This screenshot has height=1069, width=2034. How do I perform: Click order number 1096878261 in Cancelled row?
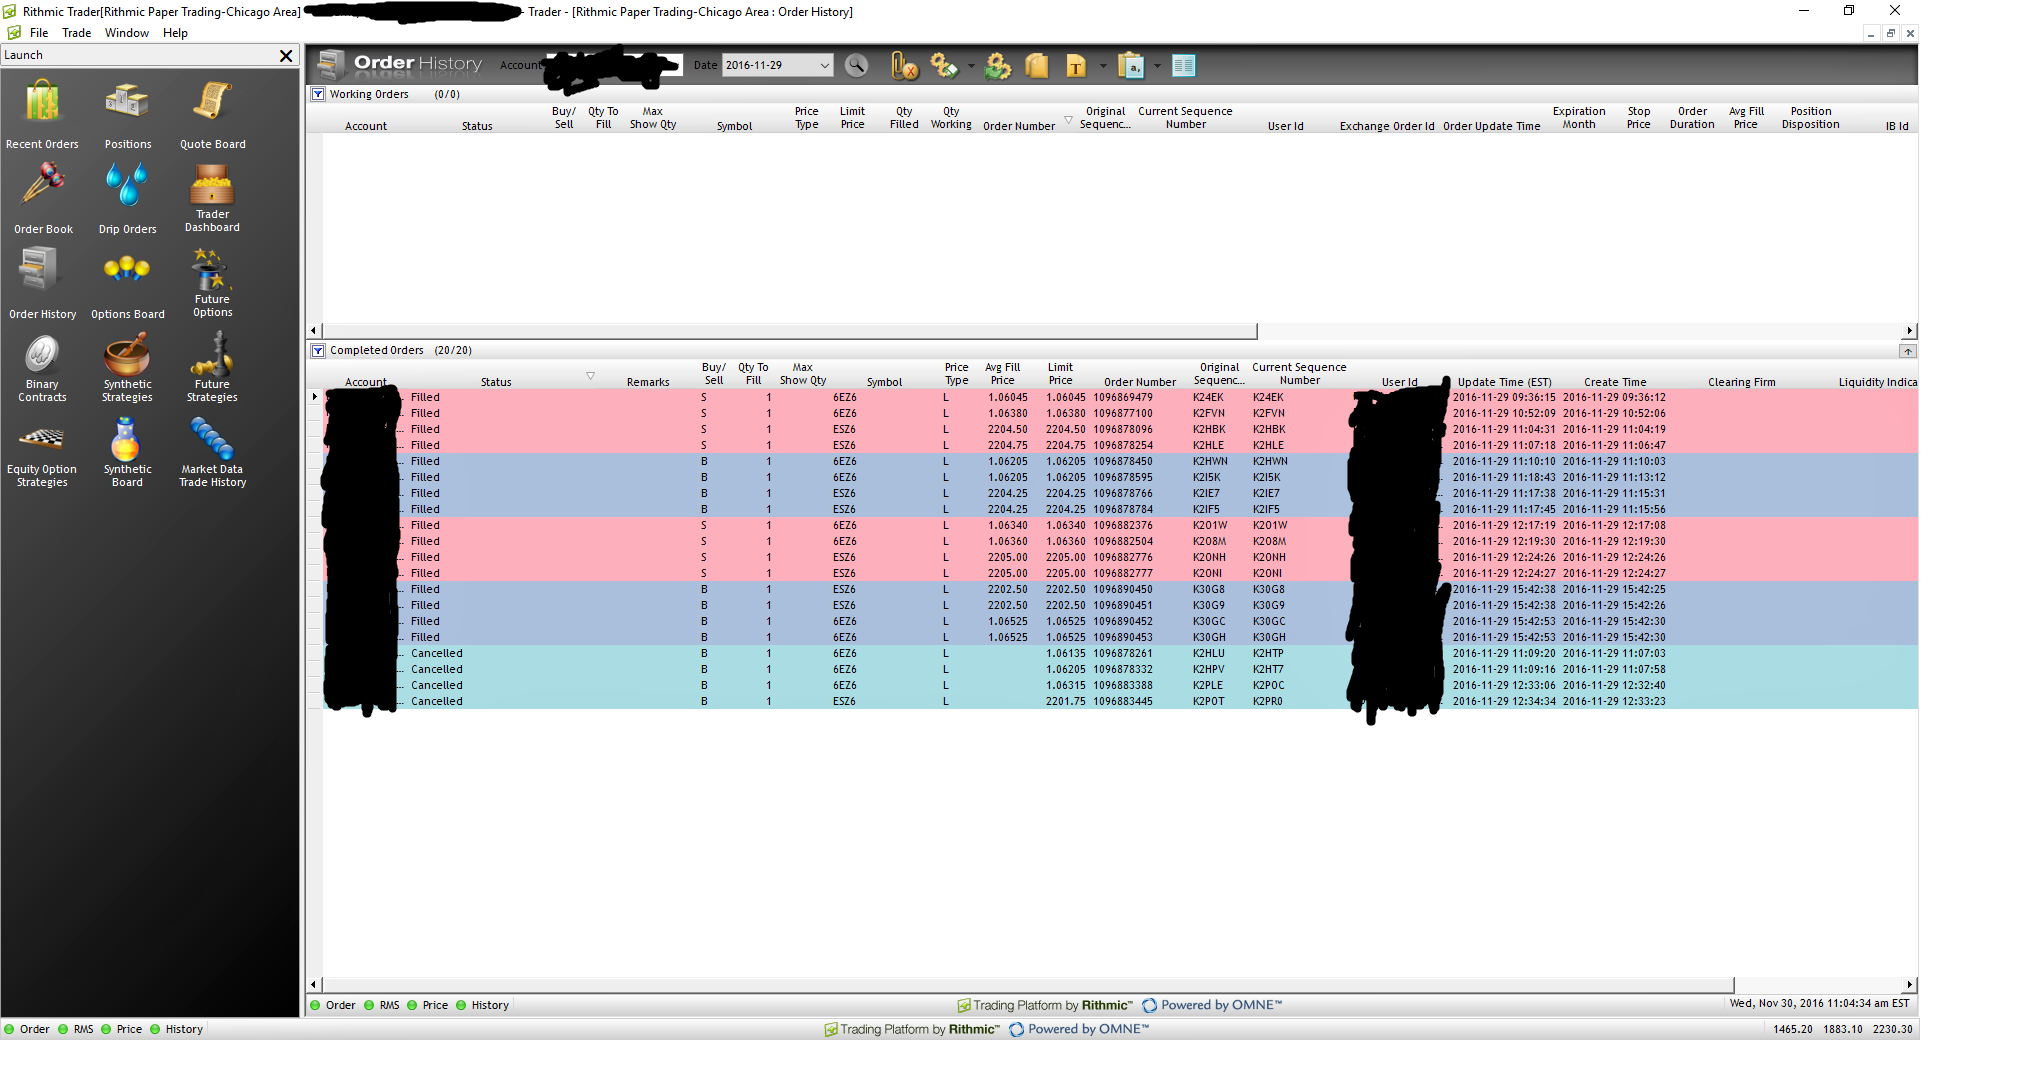tap(1122, 653)
